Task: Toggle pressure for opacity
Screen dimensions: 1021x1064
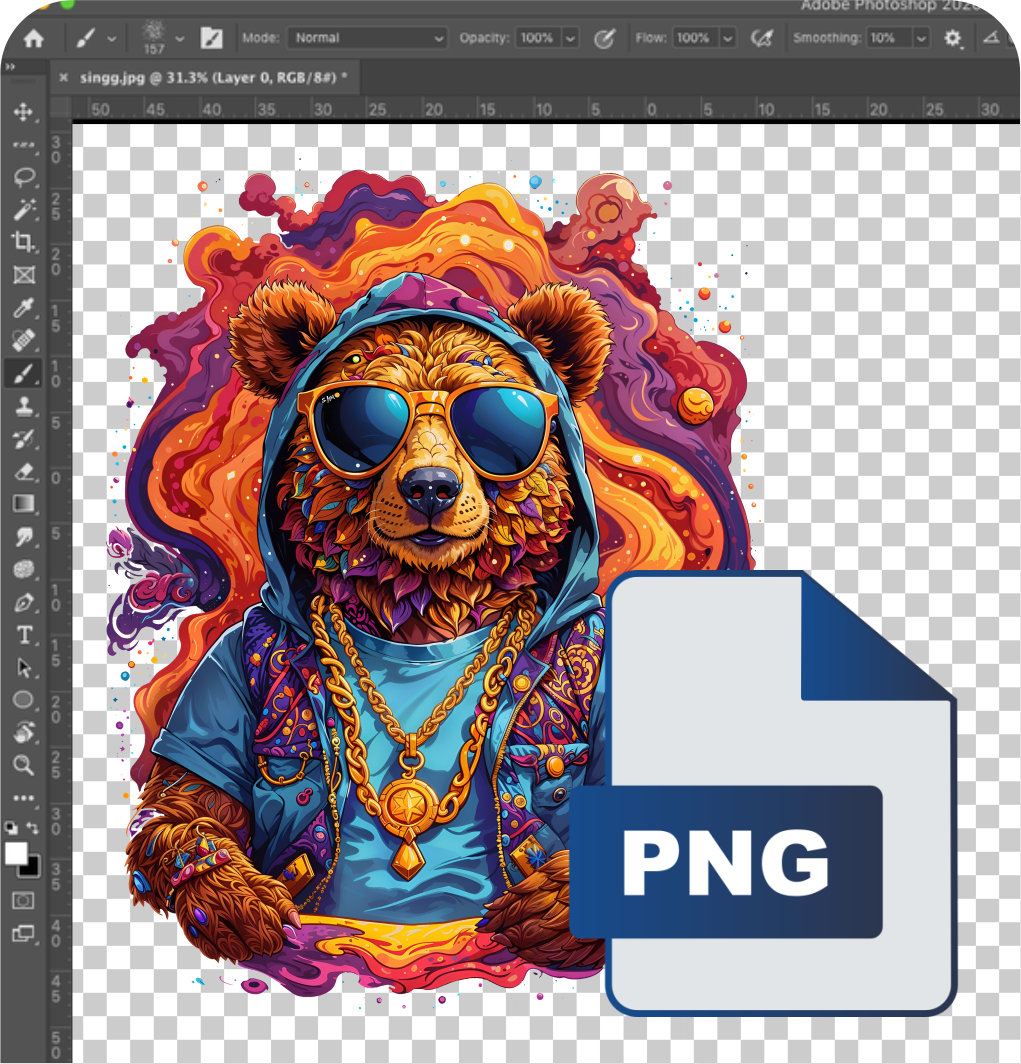Action: point(604,38)
